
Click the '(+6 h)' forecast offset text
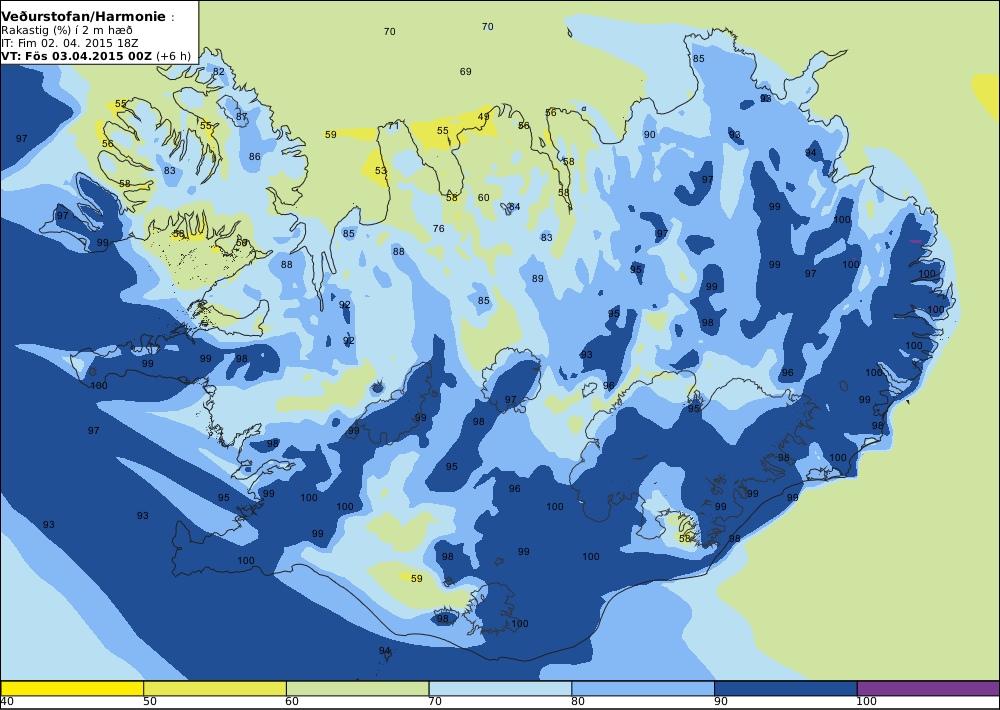173,55
